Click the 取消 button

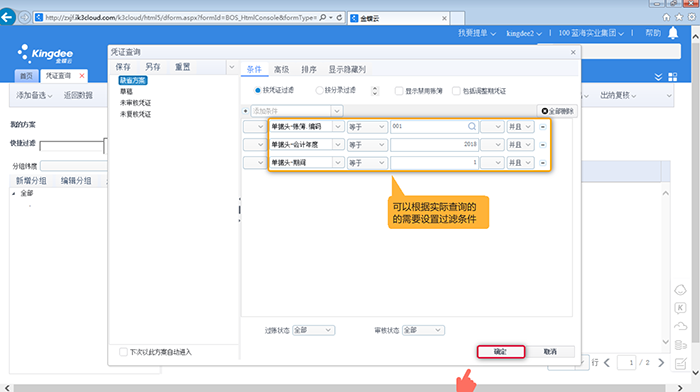[550, 352]
